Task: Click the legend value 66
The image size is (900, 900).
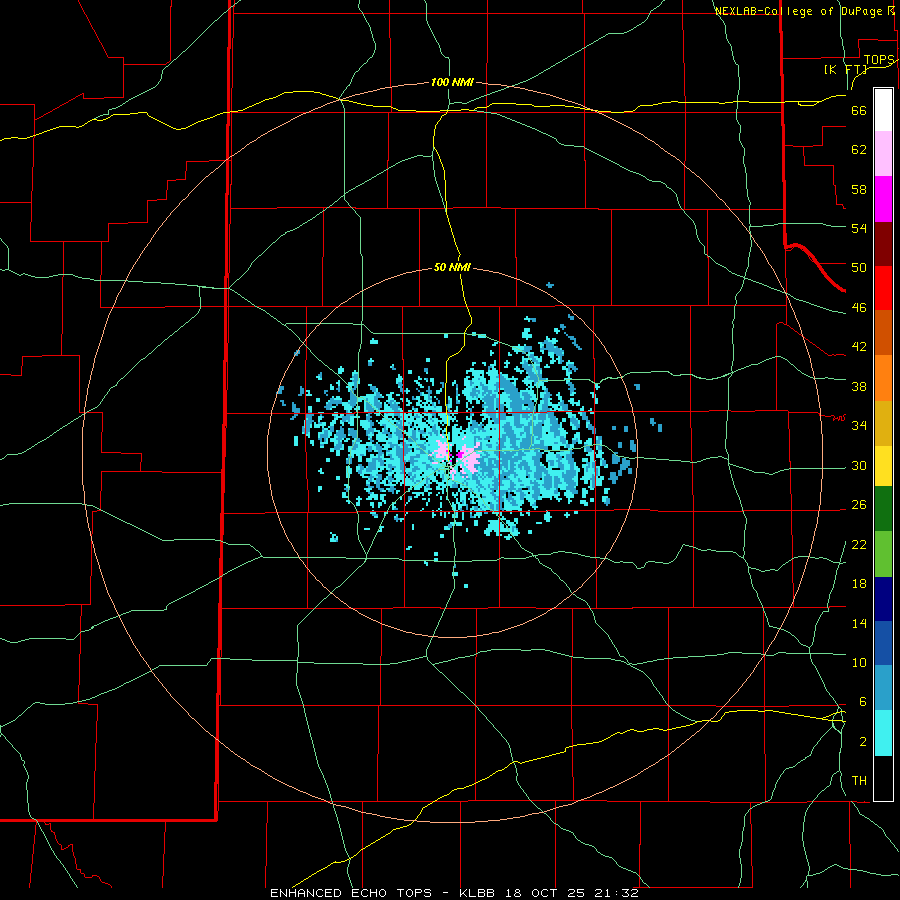Action: (x=859, y=110)
